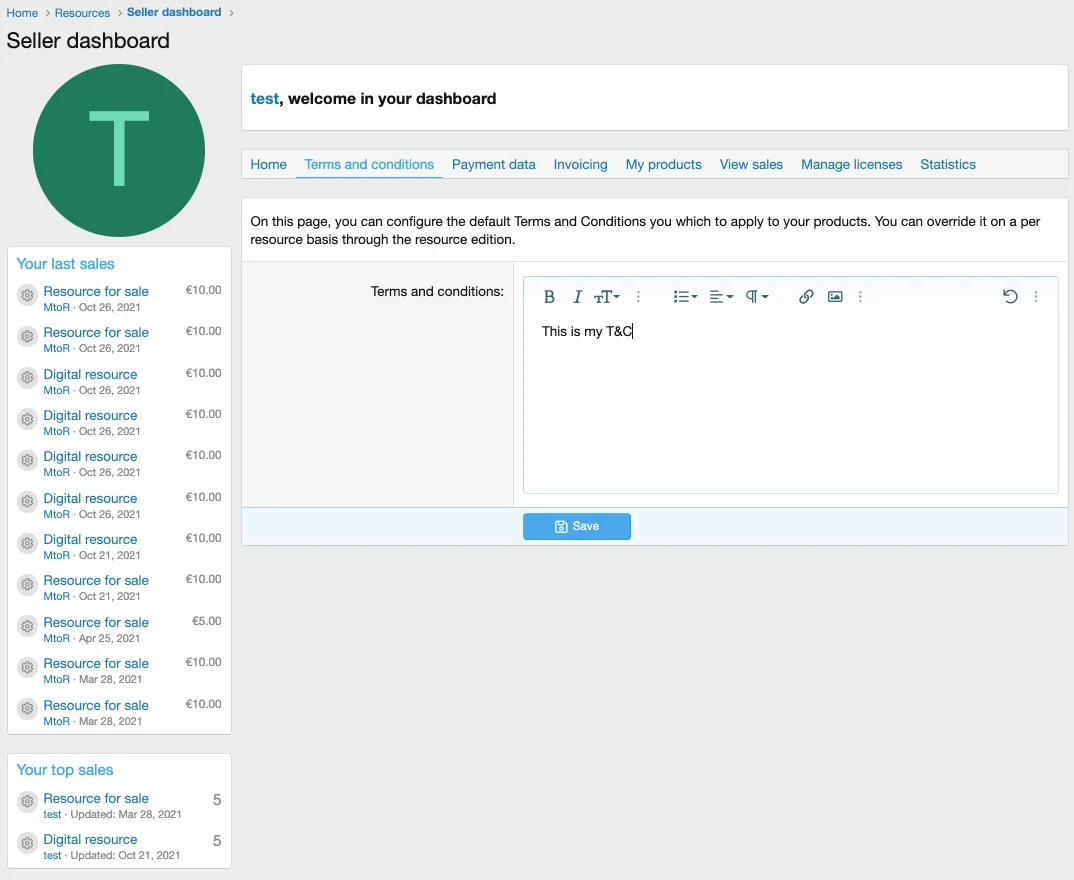
Task: Open Resource for sale under top sales
Action: (x=96, y=798)
